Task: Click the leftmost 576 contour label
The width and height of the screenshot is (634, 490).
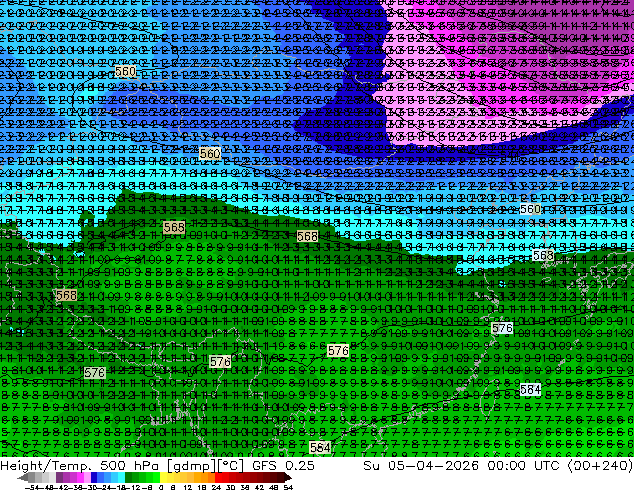Action: [x=95, y=372]
